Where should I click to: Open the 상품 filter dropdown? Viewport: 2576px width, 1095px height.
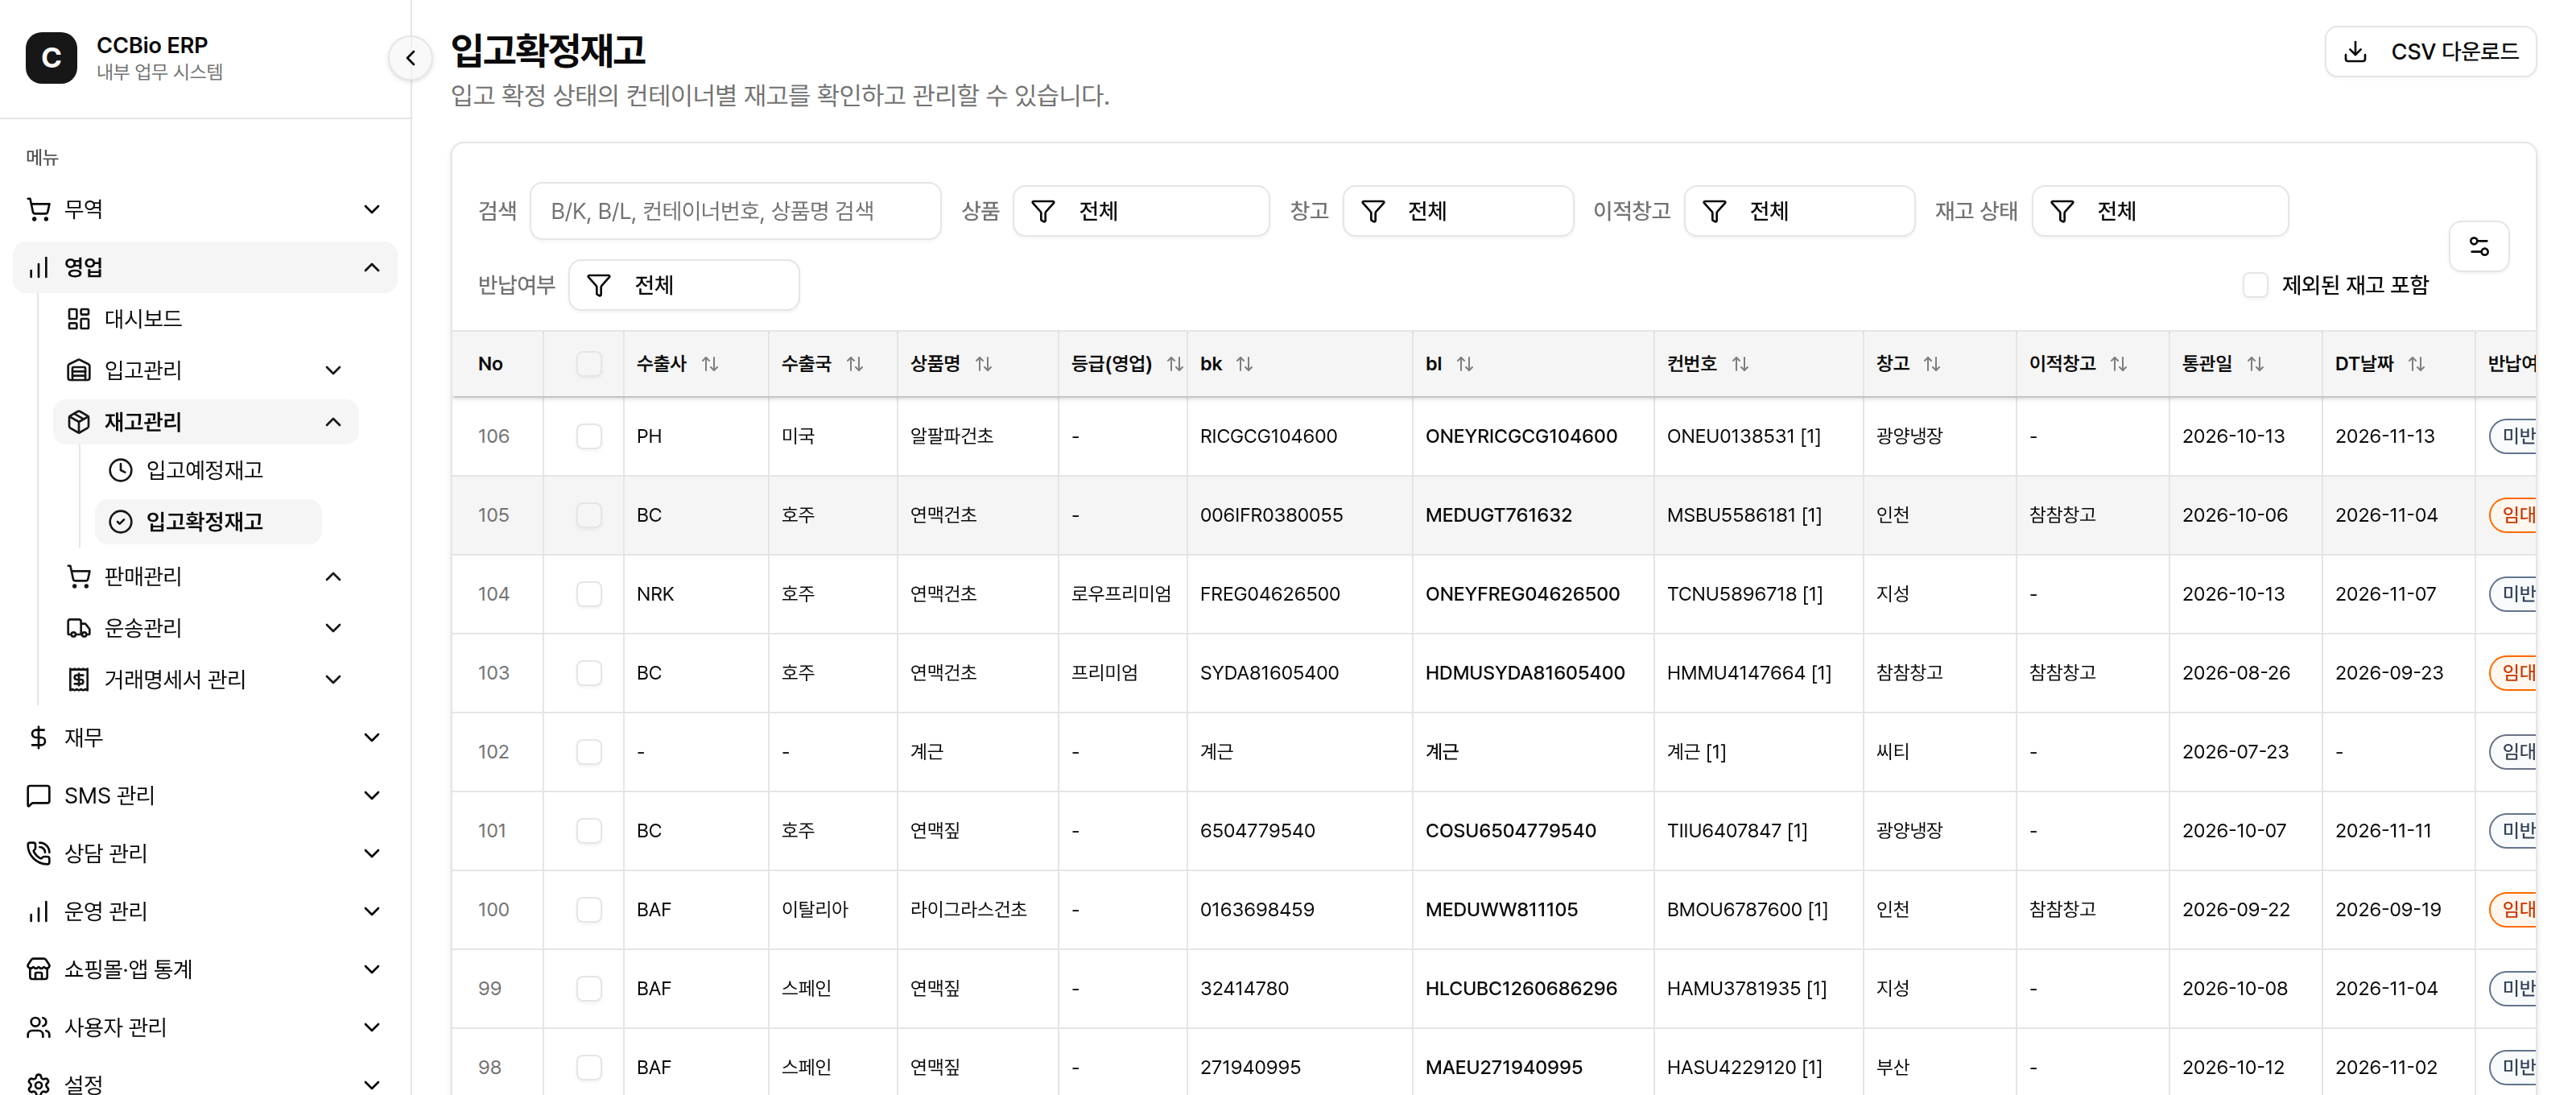coord(1140,211)
